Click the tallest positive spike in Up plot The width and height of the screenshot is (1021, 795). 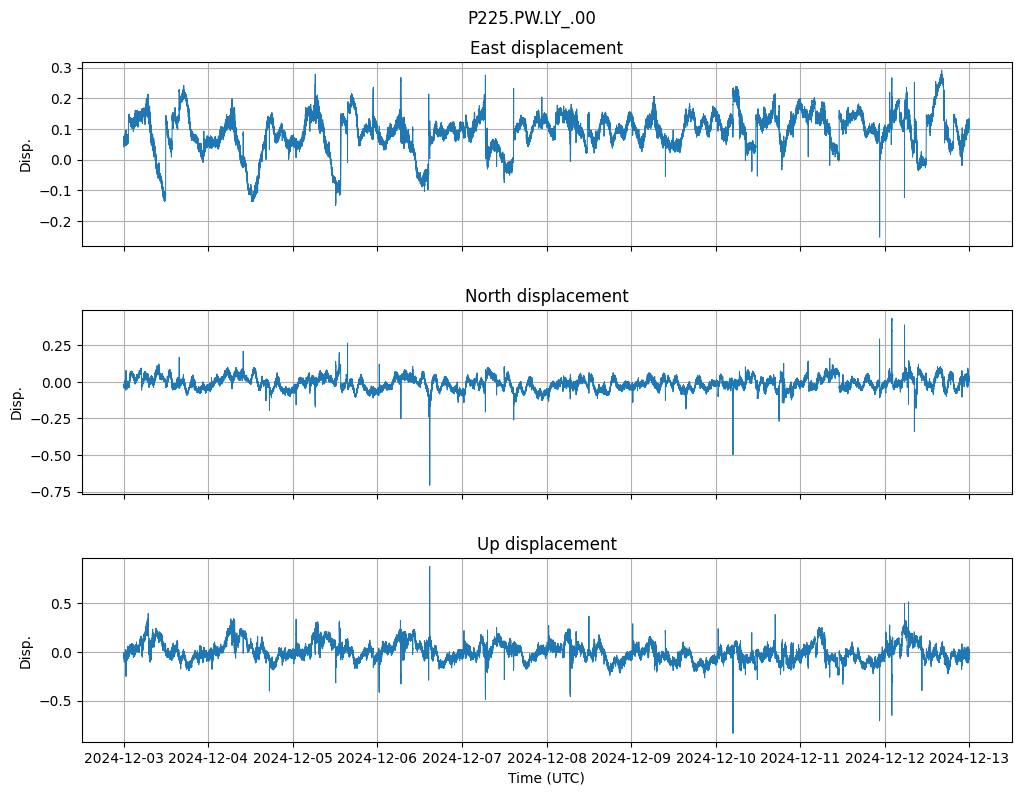(x=430, y=569)
